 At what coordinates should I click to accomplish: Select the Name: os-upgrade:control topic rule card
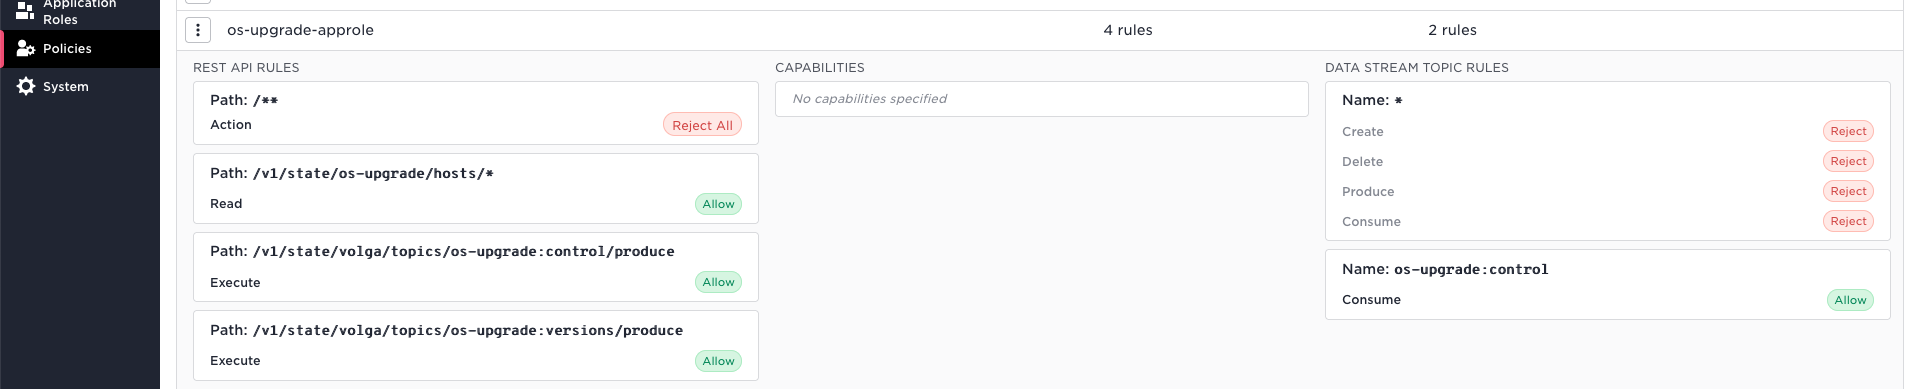1608,285
